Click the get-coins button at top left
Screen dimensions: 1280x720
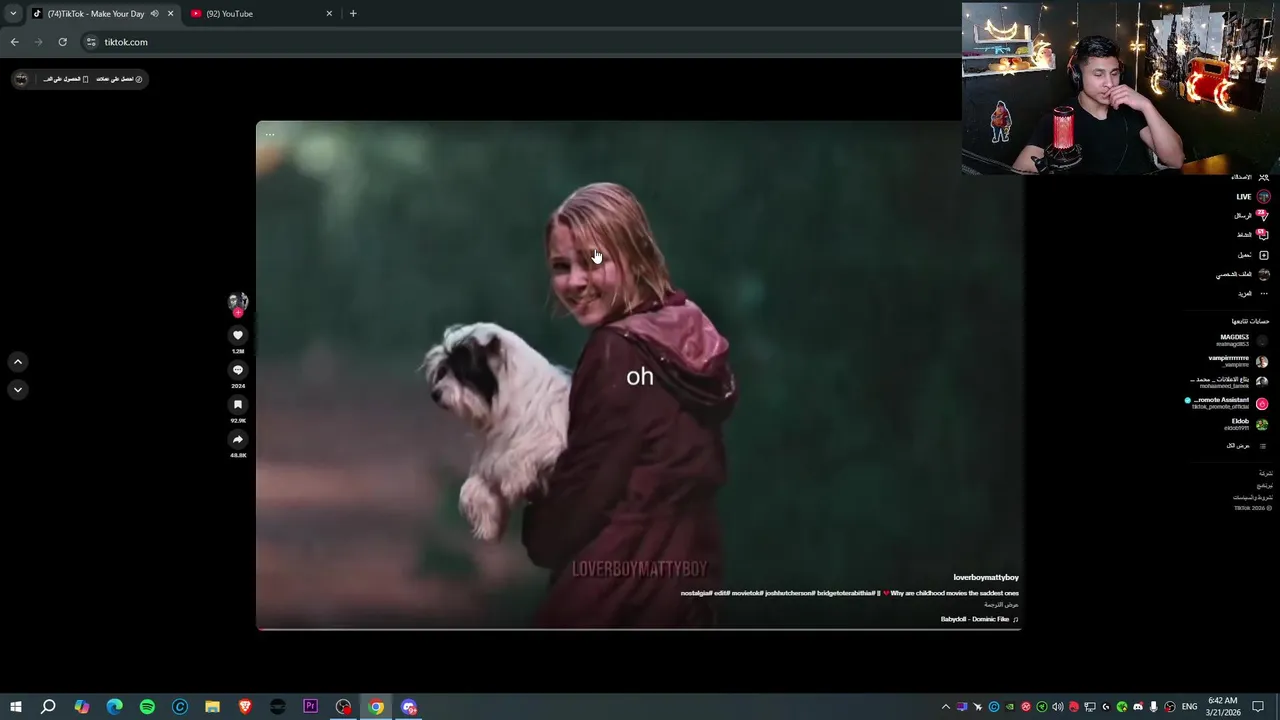(x=119, y=79)
